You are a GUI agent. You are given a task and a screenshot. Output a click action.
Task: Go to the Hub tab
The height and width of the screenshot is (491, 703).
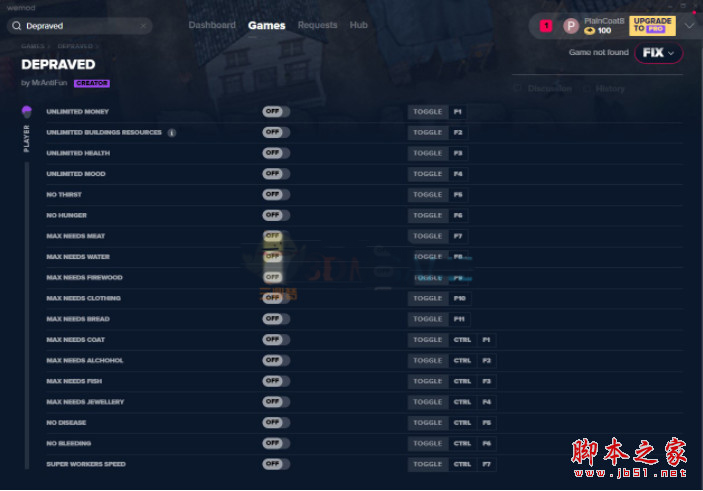(359, 25)
